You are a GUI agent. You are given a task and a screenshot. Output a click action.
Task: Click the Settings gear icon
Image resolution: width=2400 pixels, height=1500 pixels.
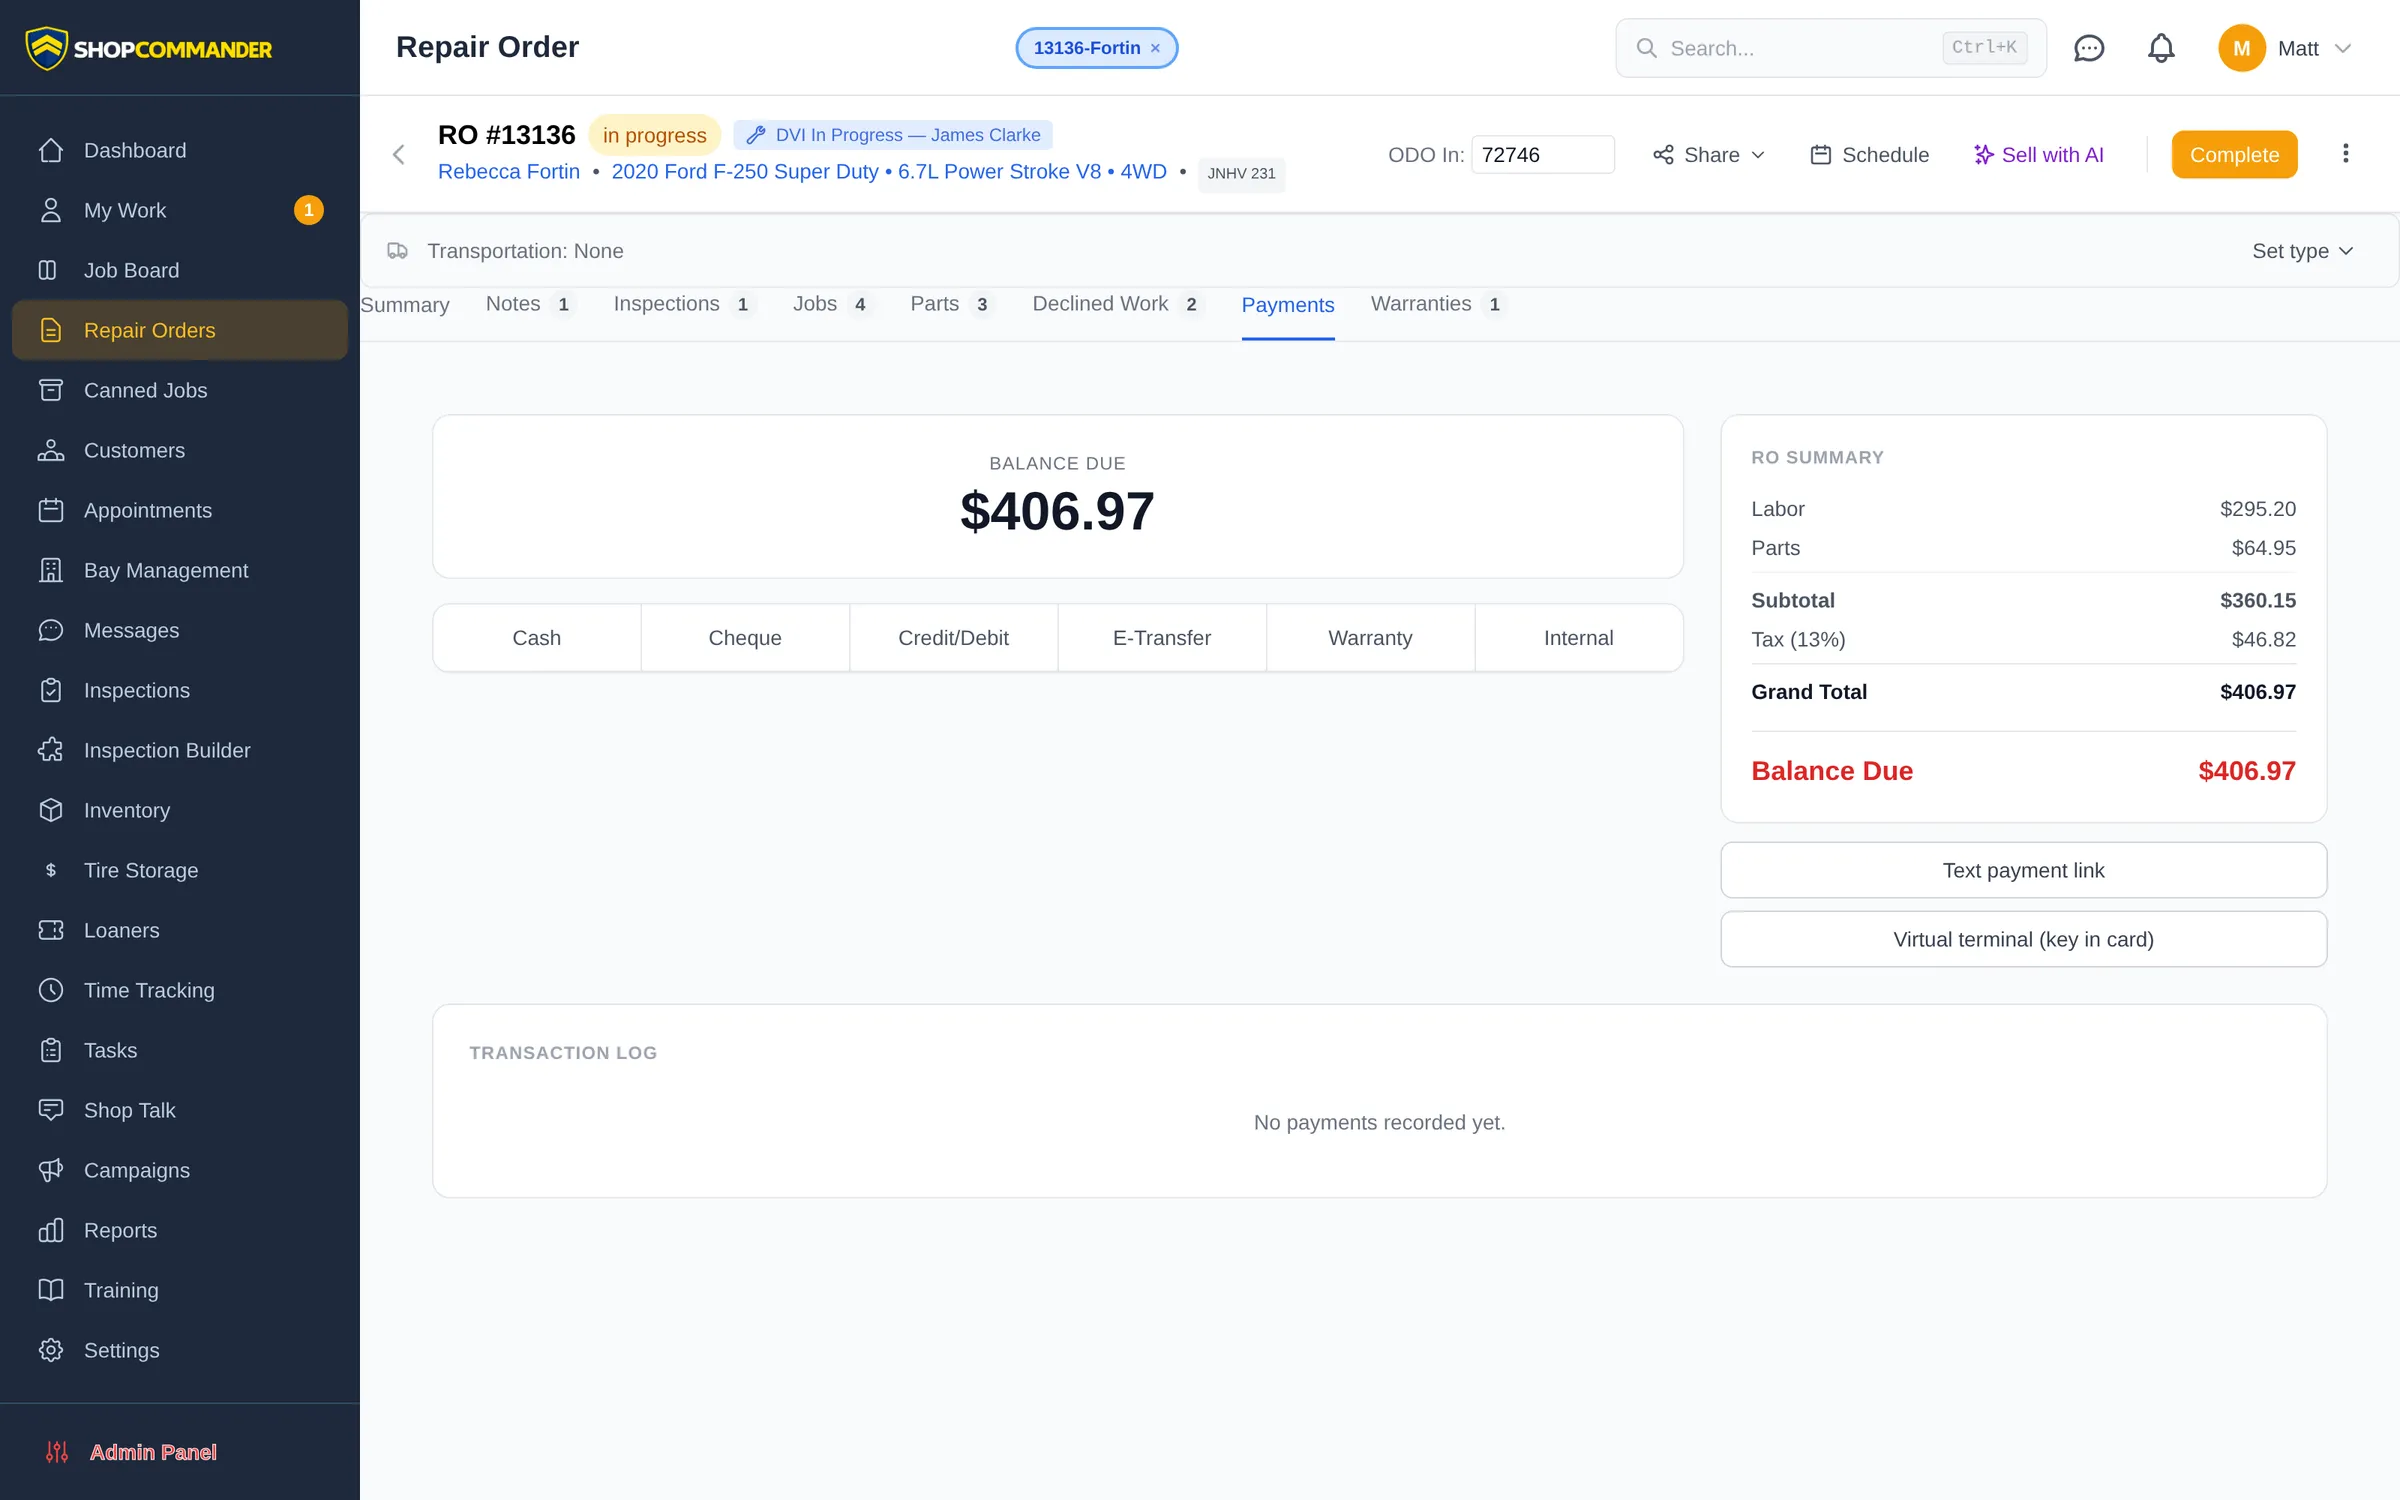coord(51,1350)
